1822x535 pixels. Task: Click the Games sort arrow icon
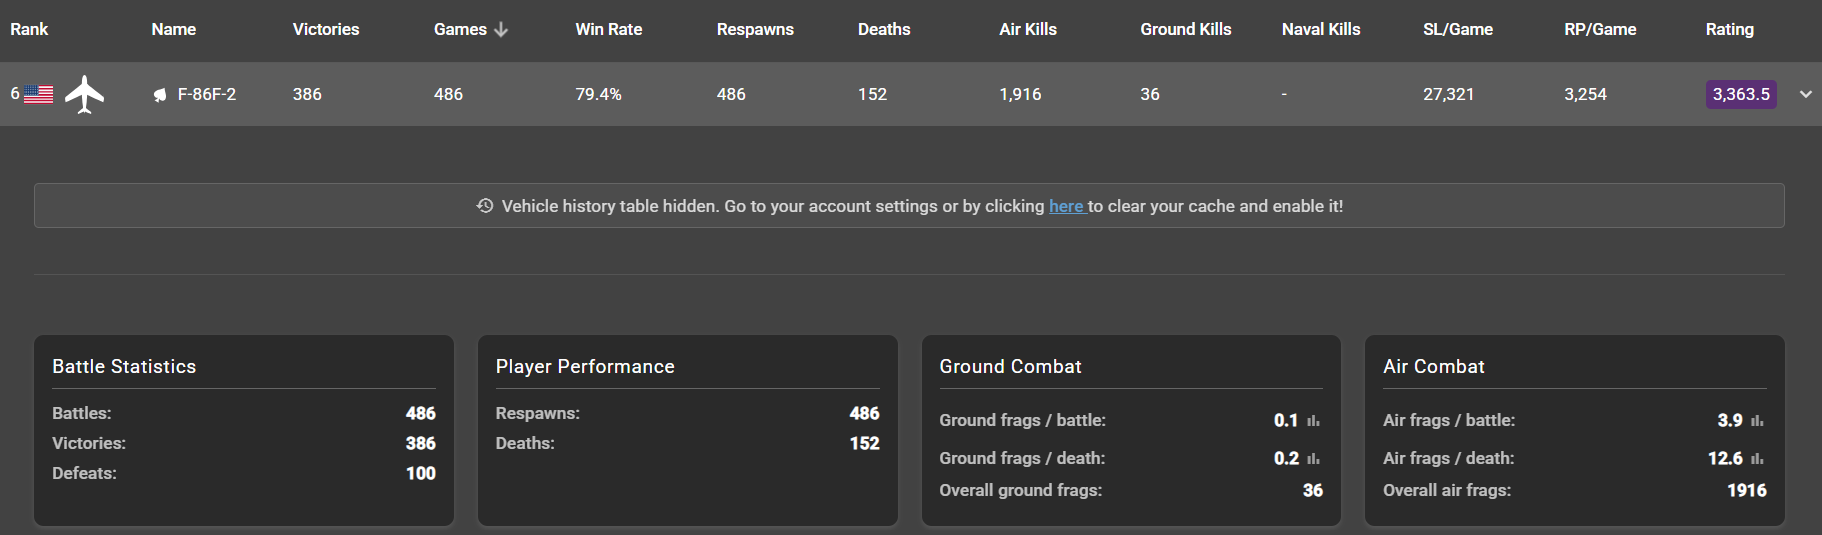(x=501, y=30)
